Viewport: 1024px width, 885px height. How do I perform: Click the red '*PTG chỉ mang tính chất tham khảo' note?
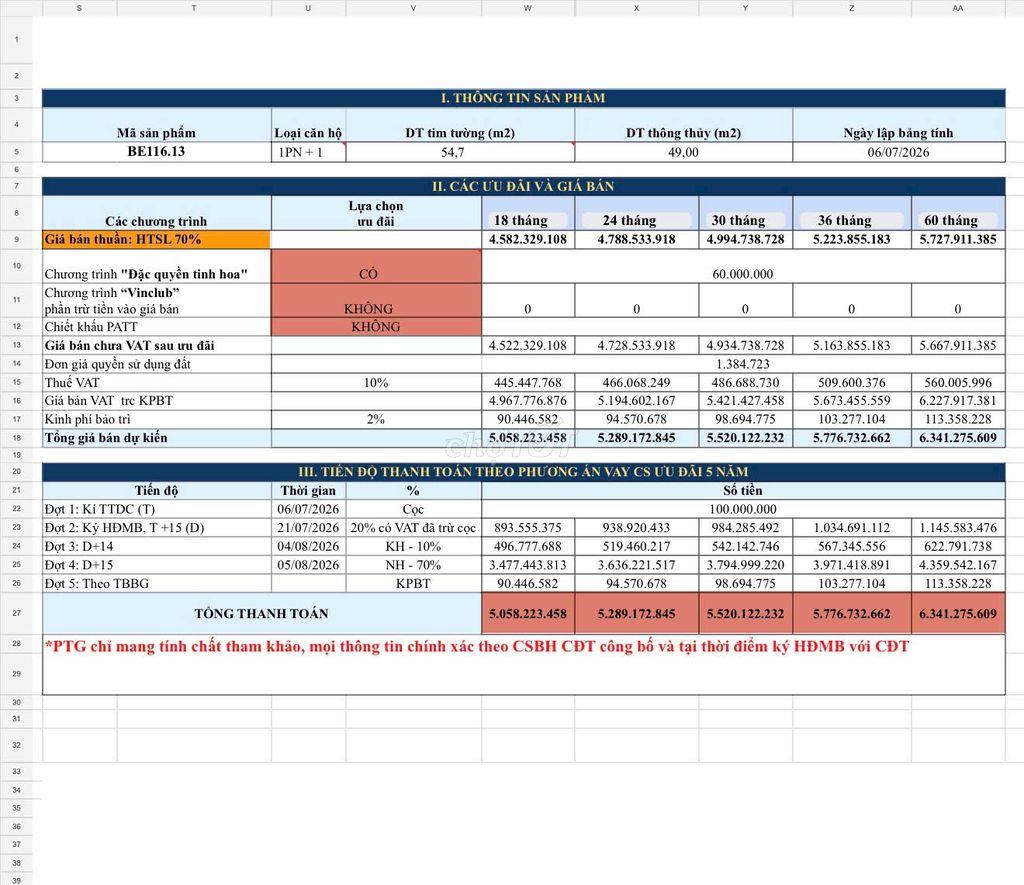tap(477, 647)
